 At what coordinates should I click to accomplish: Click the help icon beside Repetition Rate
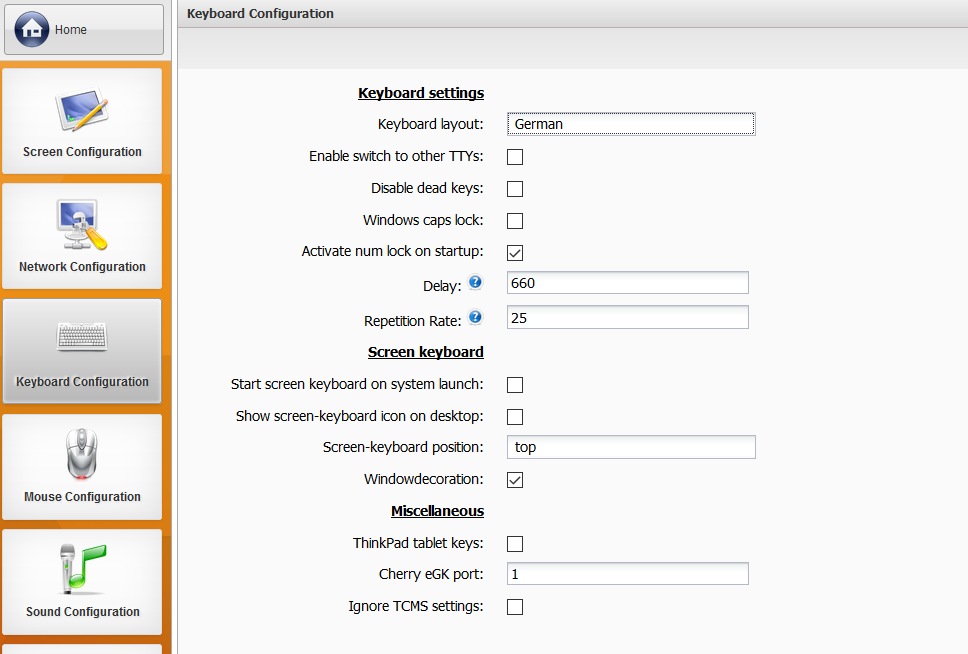pos(475,317)
